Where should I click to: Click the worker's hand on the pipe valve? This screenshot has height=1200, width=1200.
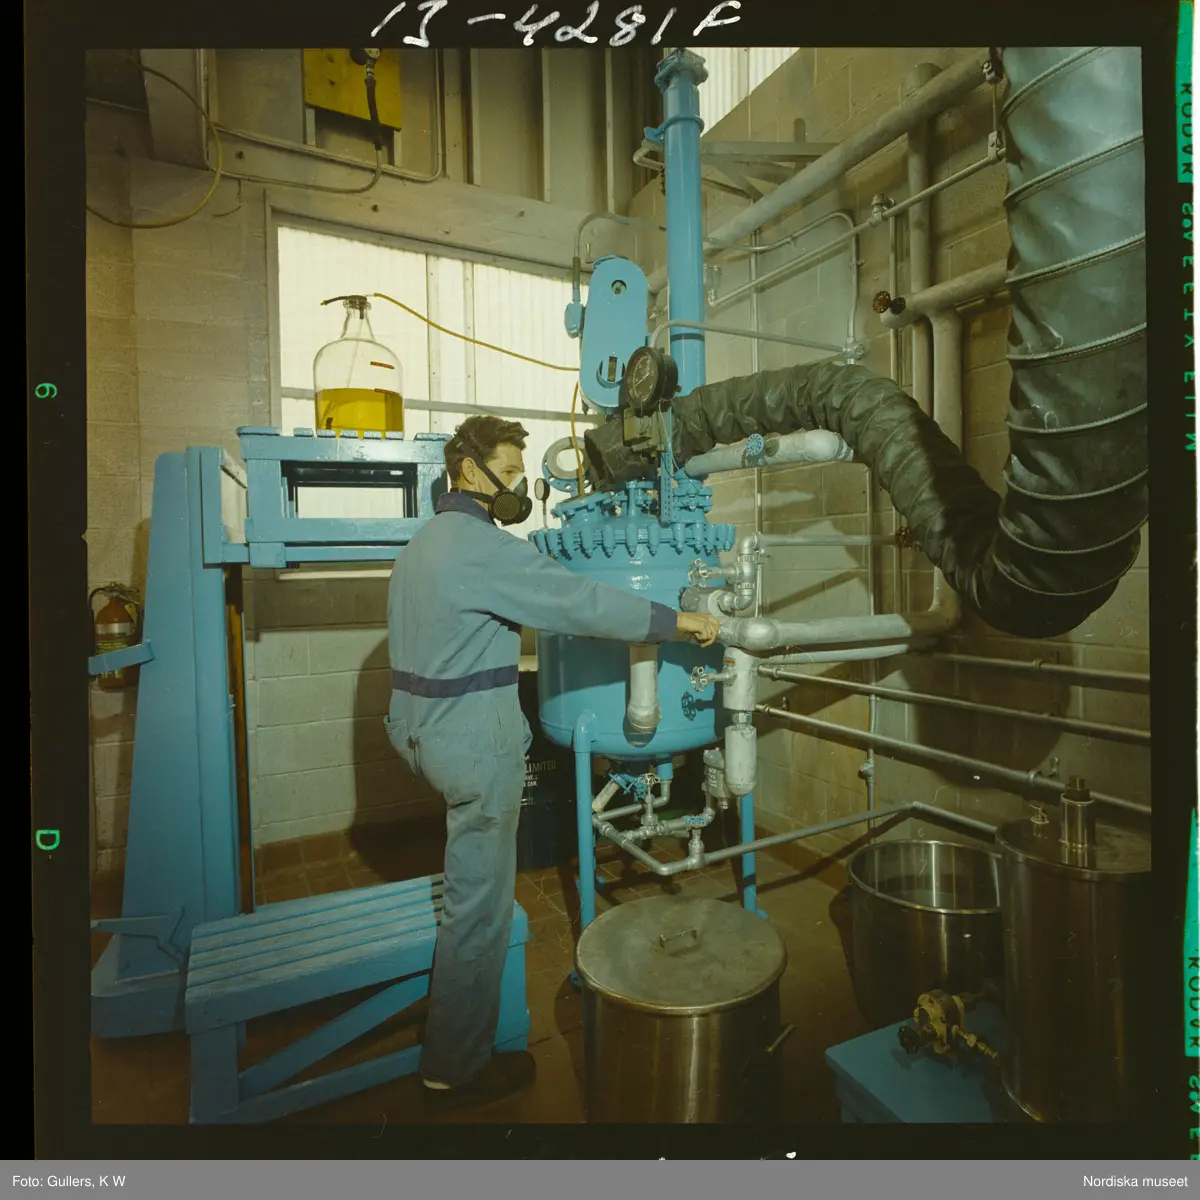click(700, 628)
